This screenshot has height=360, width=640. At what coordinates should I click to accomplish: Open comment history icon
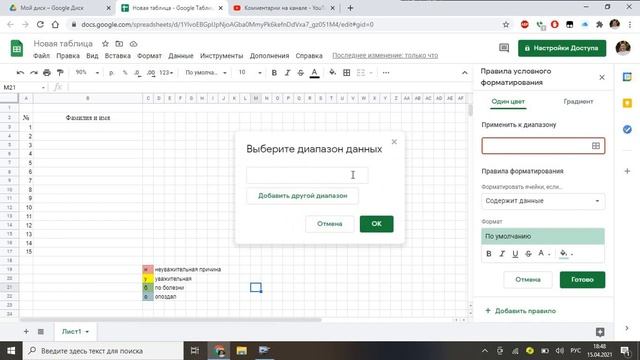504,48
